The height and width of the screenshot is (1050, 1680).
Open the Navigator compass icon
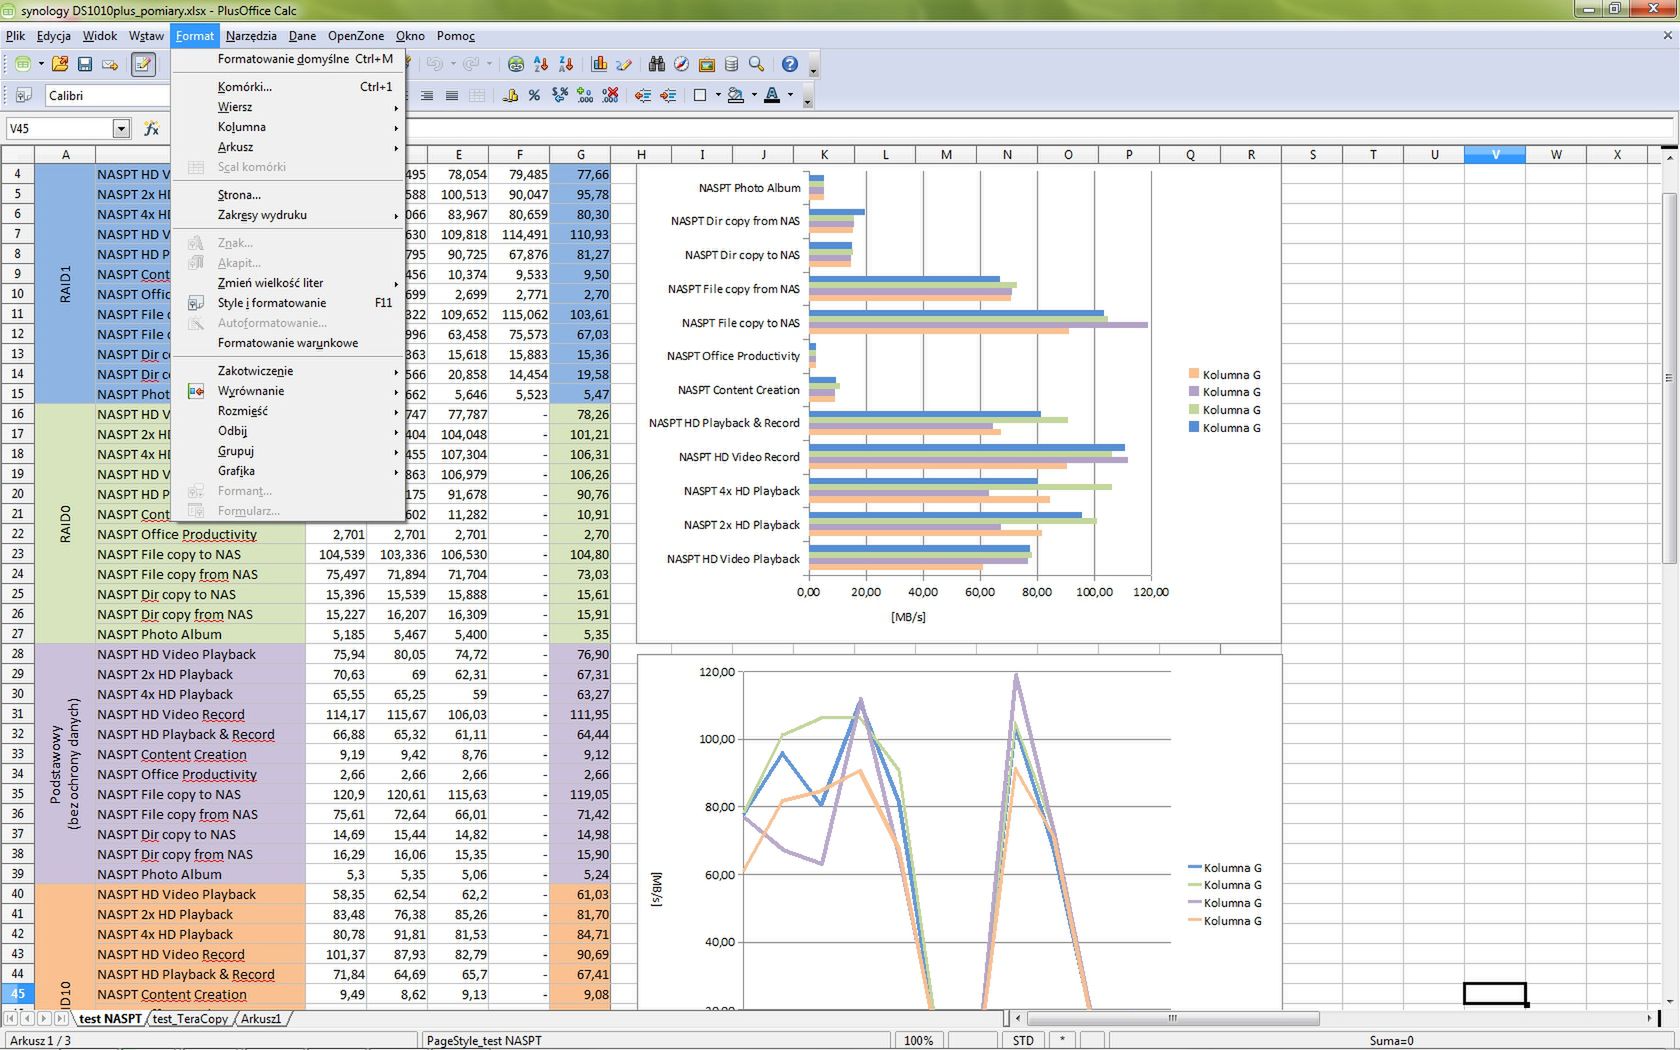682,64
